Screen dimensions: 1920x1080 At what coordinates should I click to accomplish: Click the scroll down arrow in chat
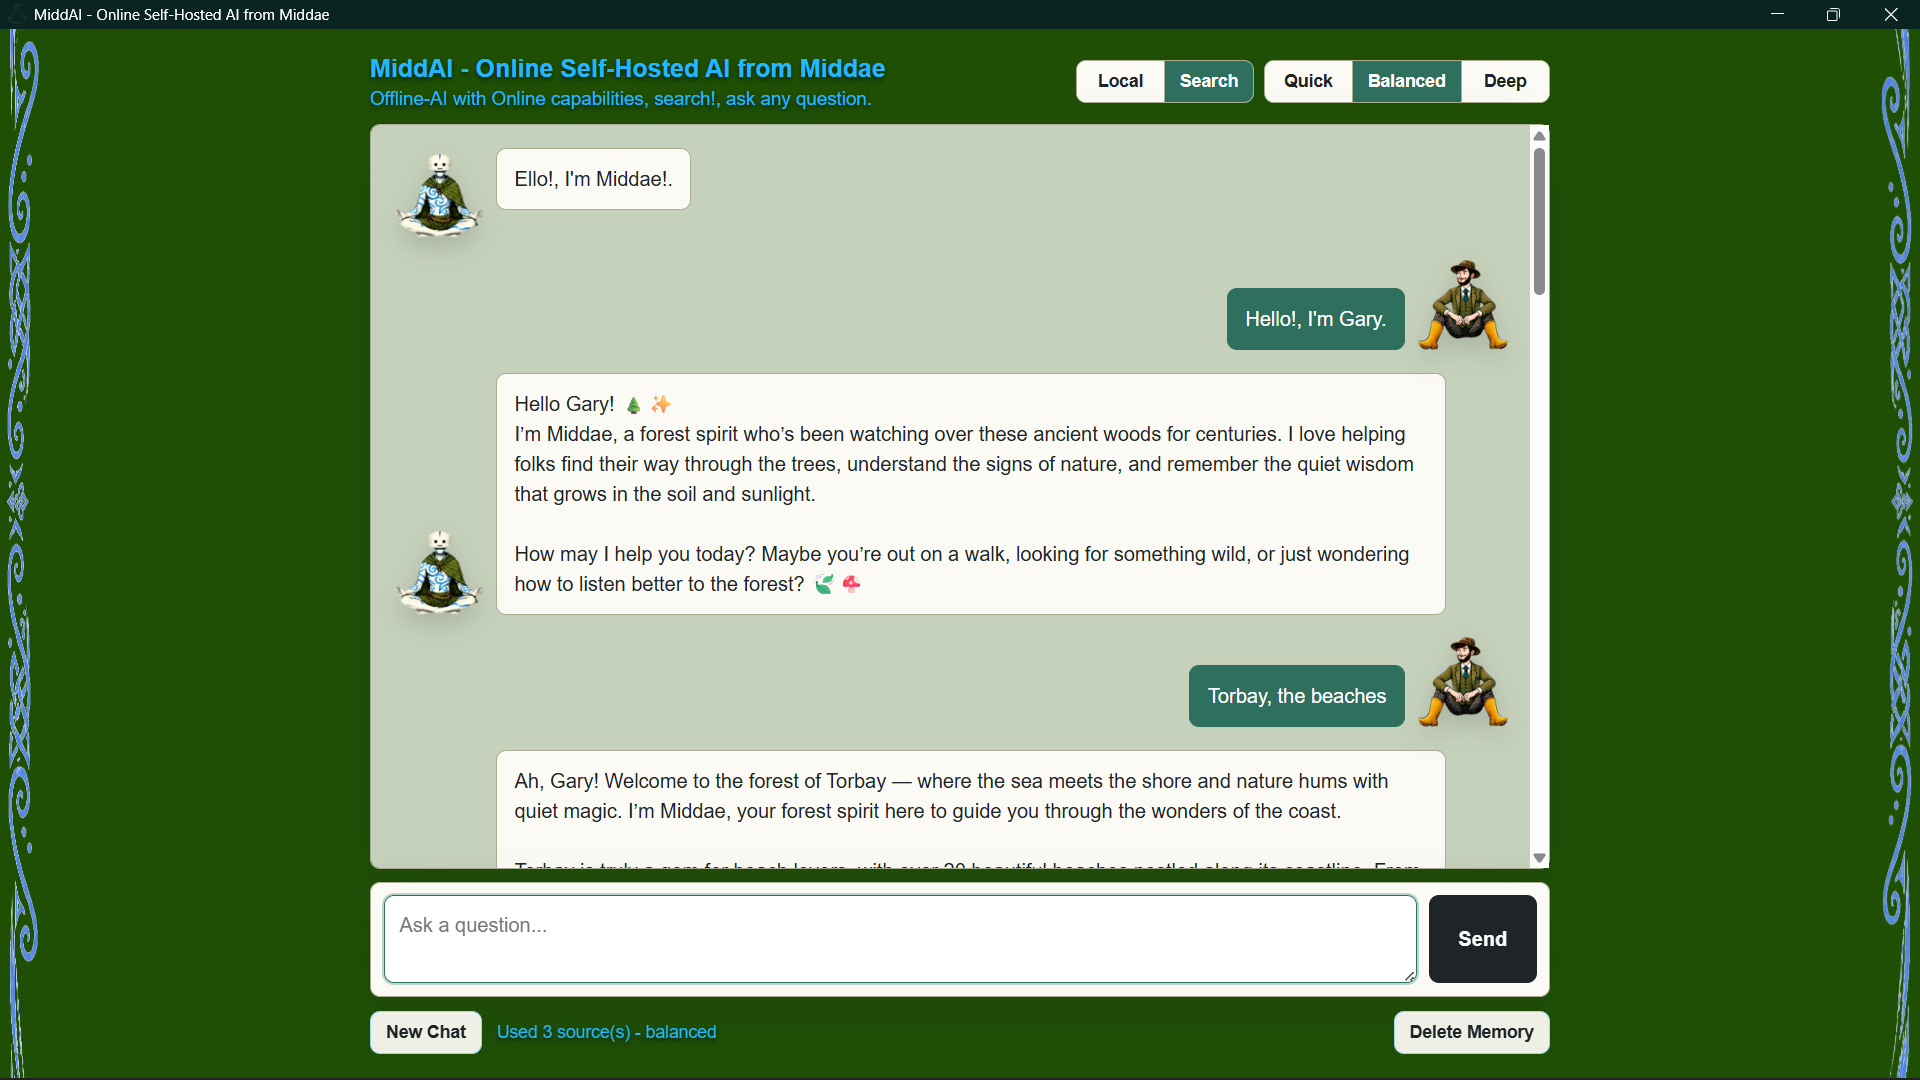point(1539,858)
